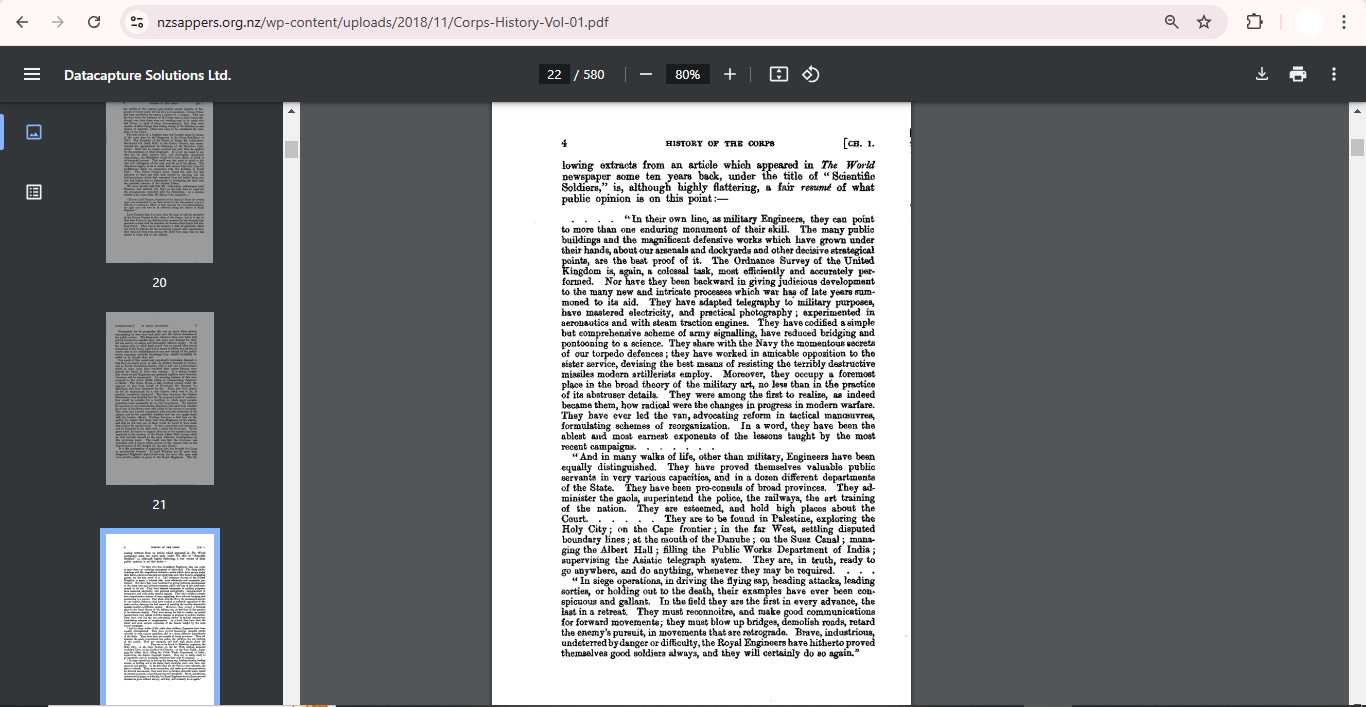
Task: Click the document vertical scrollbar thumb
Action: click(1358, 147)
